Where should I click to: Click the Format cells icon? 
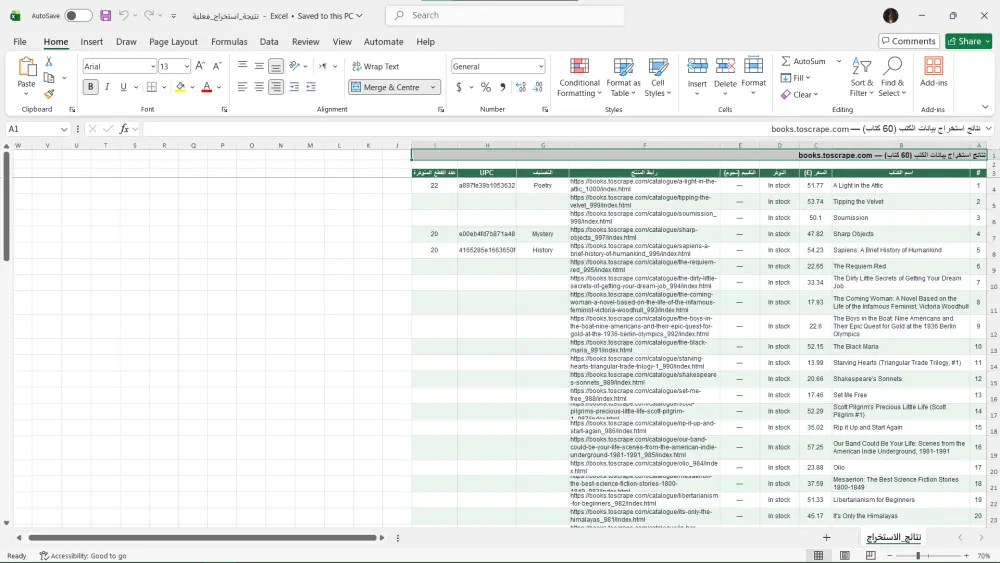click(x=753, y=66)
